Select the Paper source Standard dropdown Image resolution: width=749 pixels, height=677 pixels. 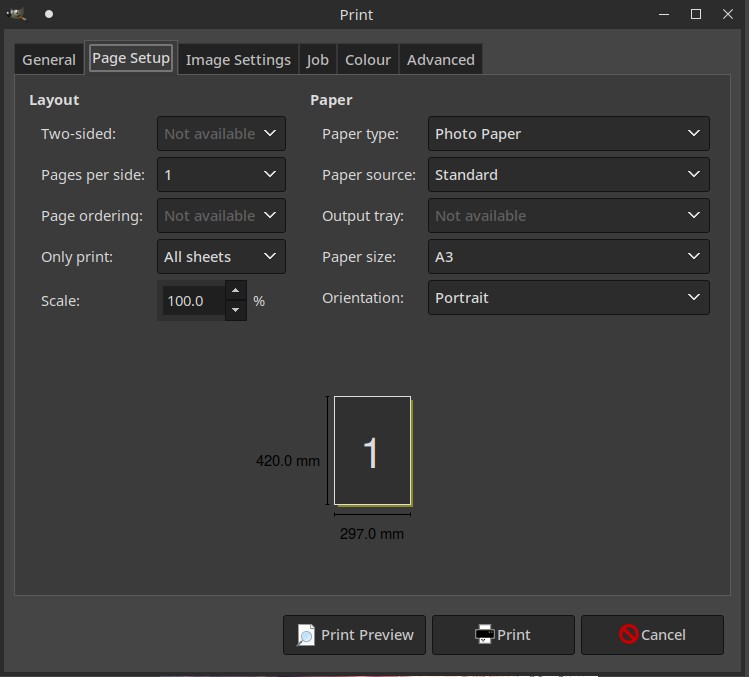[x=568, y=175]
